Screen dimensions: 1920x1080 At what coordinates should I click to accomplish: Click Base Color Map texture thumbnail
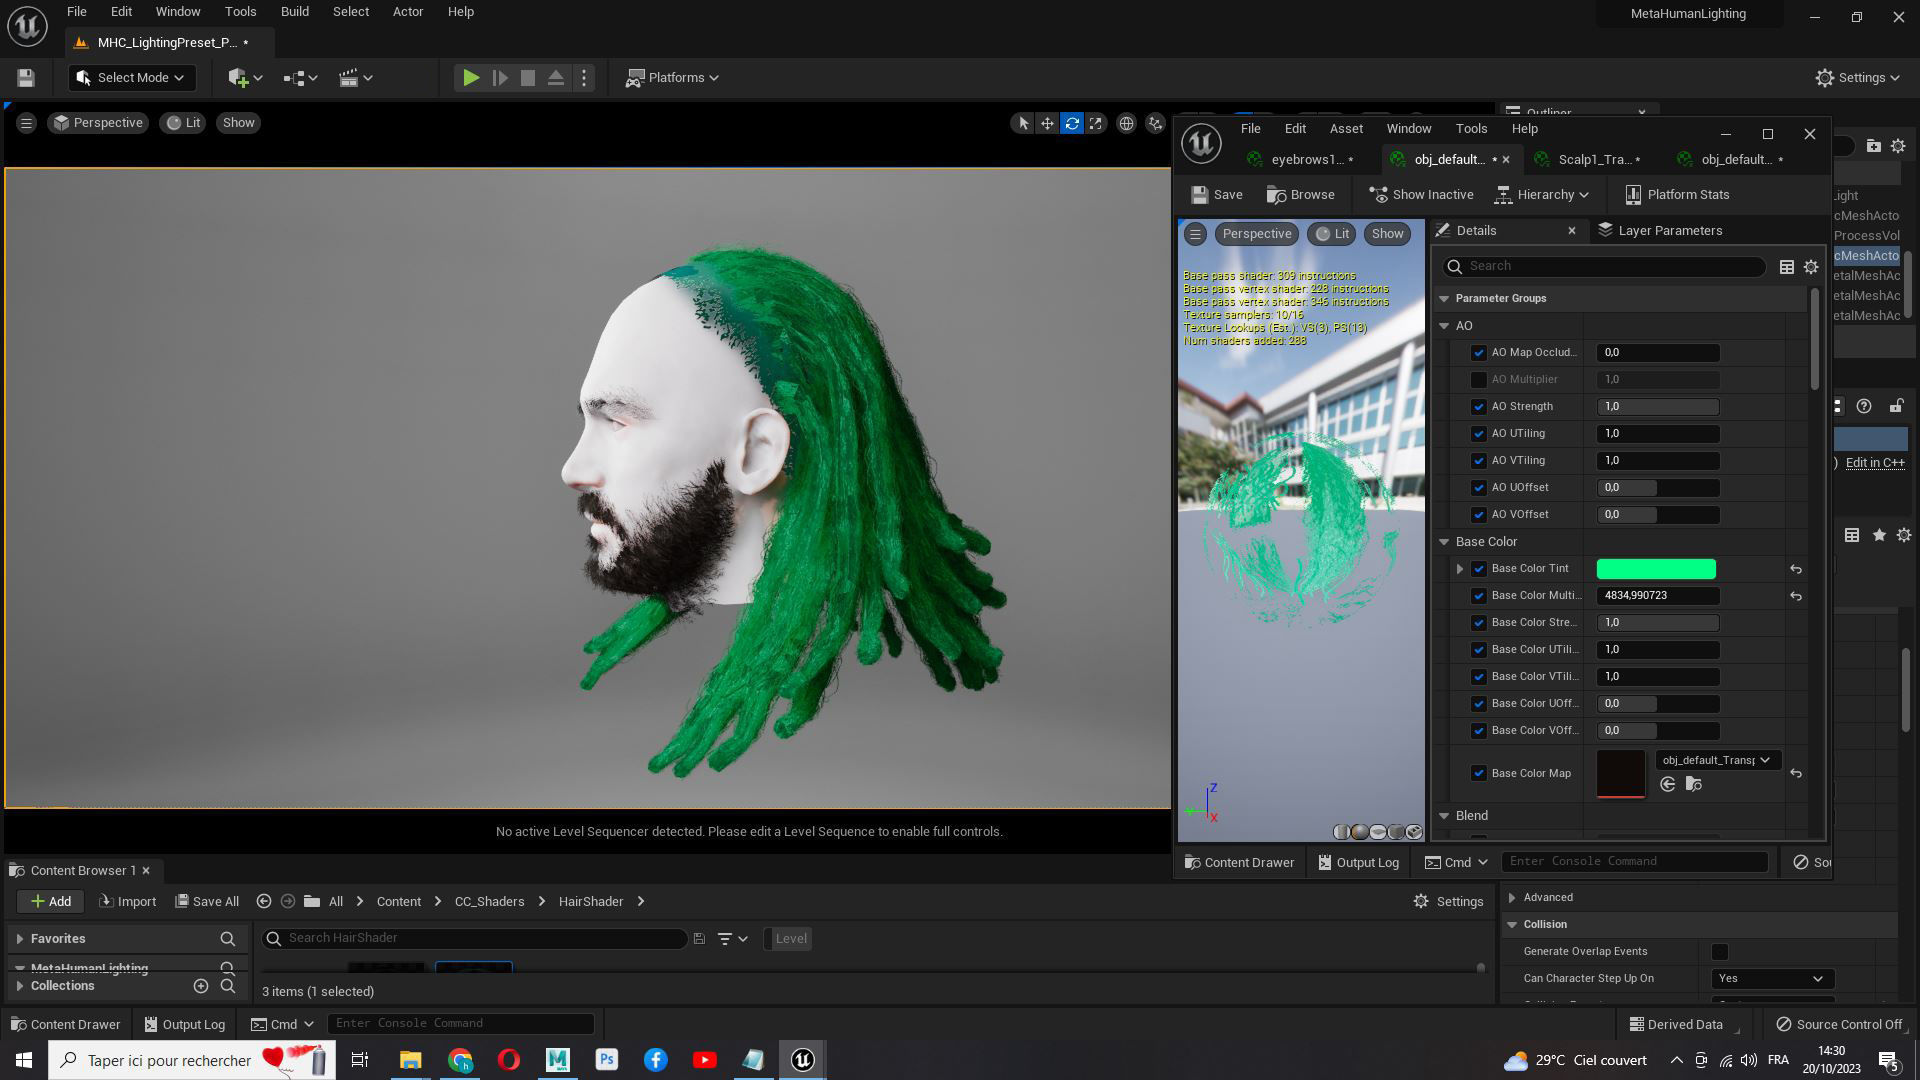click(x=1621, y=774)
